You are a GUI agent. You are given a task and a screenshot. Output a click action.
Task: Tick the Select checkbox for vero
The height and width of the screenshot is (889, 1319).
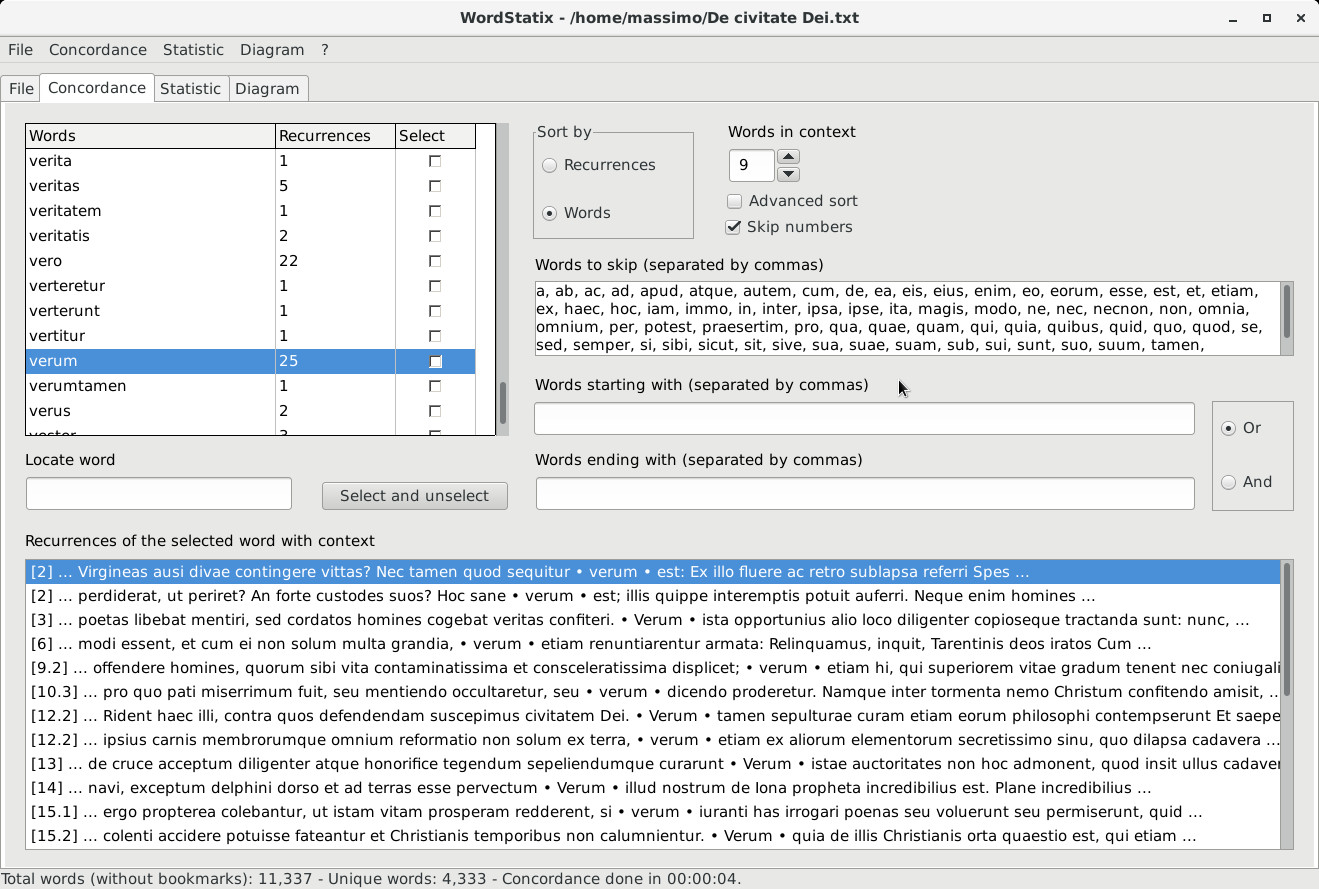pyautogui.click(x=435, y=261)
